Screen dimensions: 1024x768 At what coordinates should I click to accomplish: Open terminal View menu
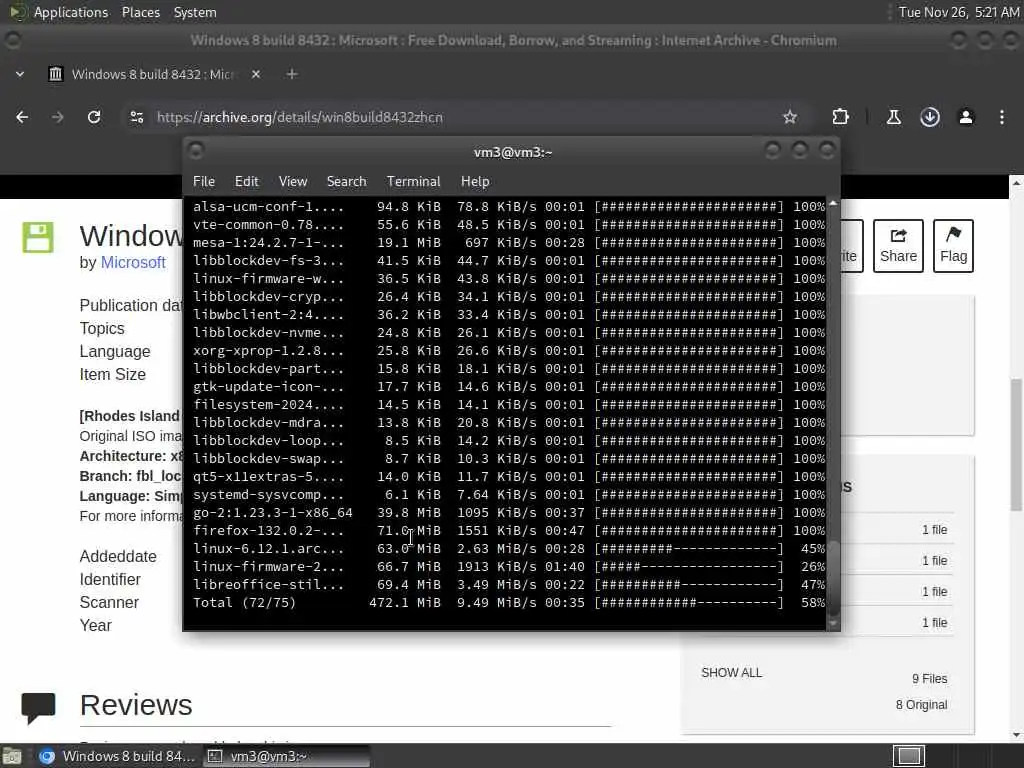[x=293, y=182]
